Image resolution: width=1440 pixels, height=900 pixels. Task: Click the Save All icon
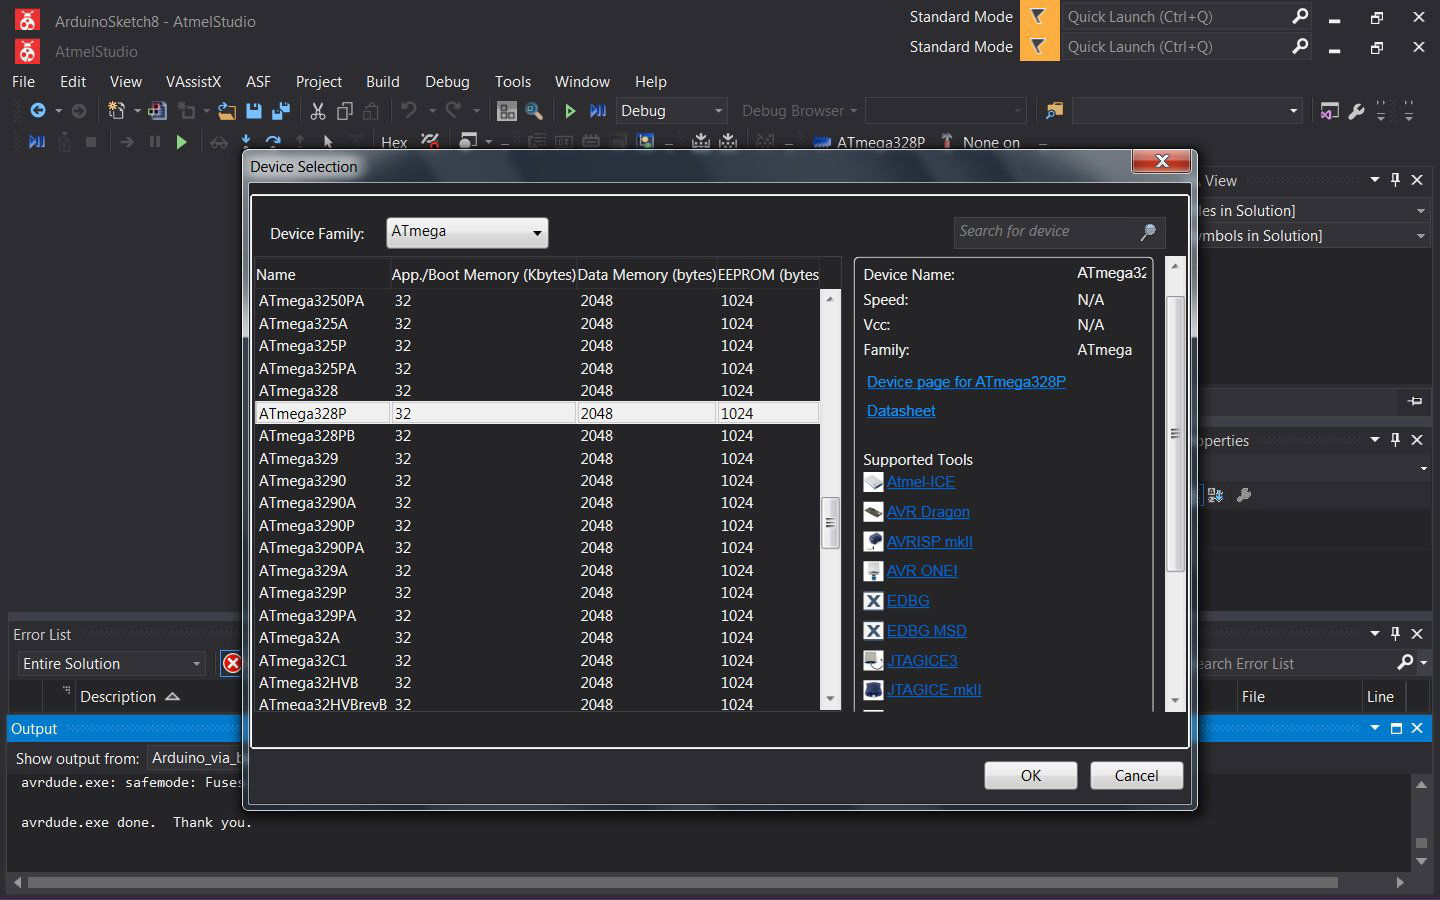pyautogui.click(x=281, y=111)
